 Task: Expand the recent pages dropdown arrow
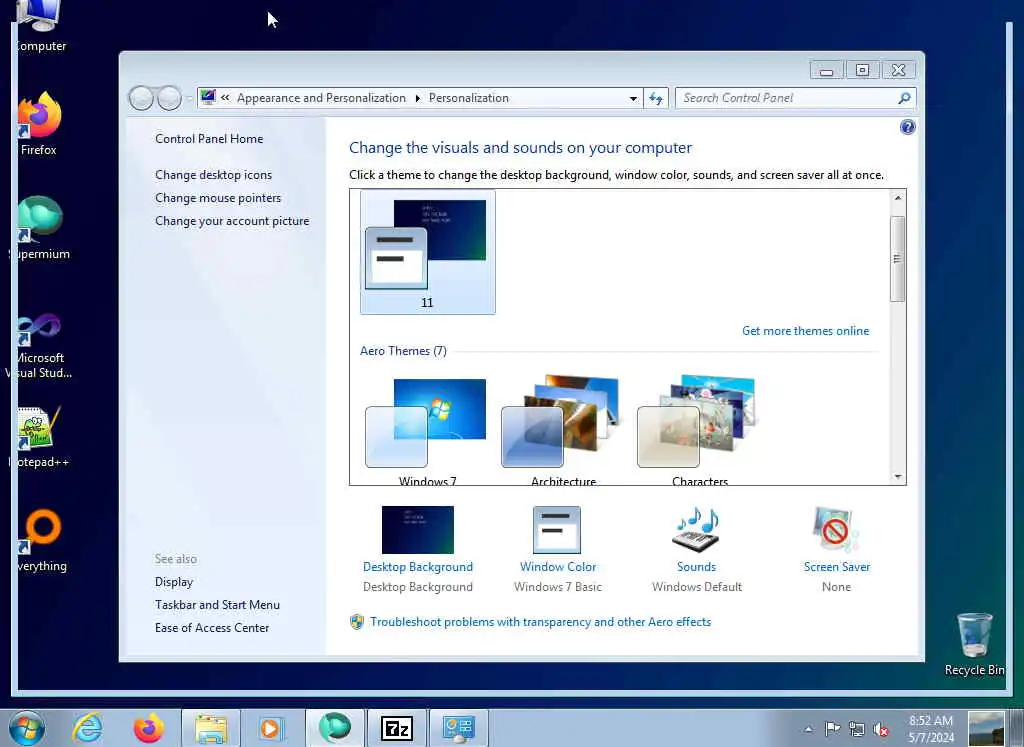pyautogui.click(x=189, y=99)
